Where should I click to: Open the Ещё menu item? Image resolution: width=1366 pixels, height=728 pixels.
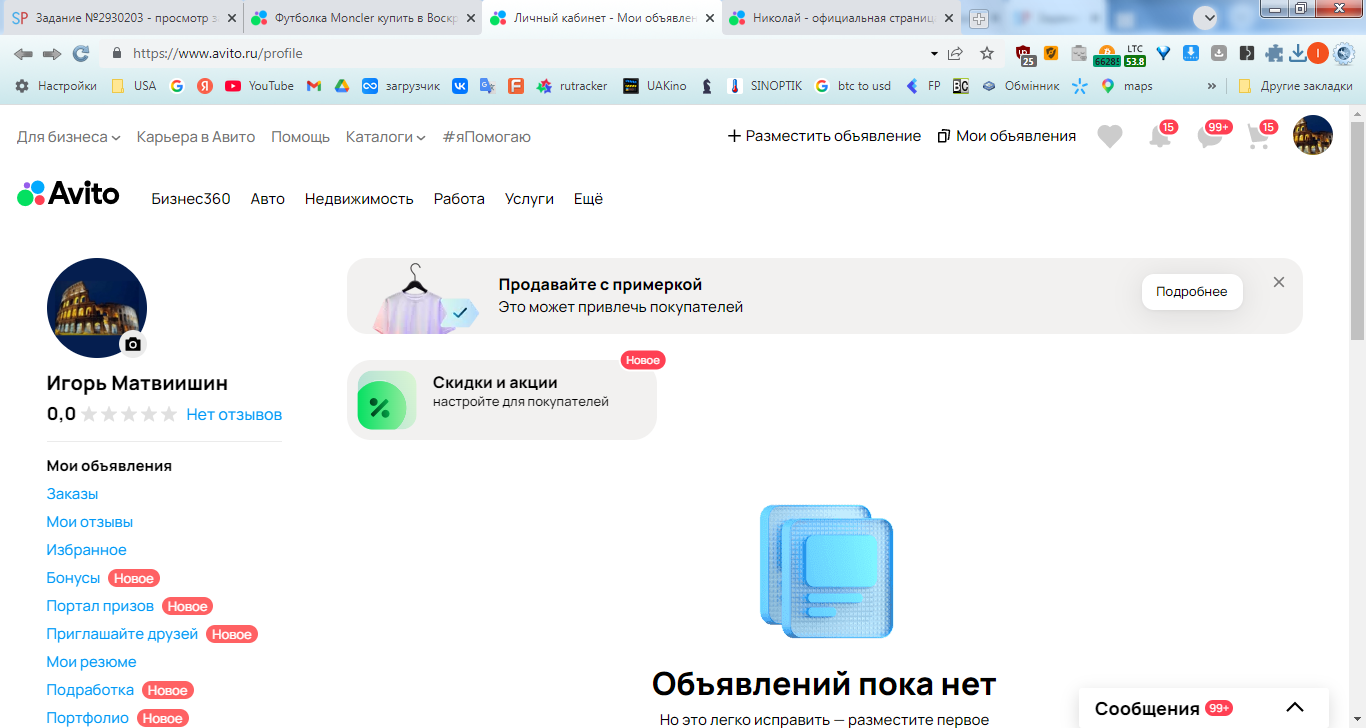588,199
